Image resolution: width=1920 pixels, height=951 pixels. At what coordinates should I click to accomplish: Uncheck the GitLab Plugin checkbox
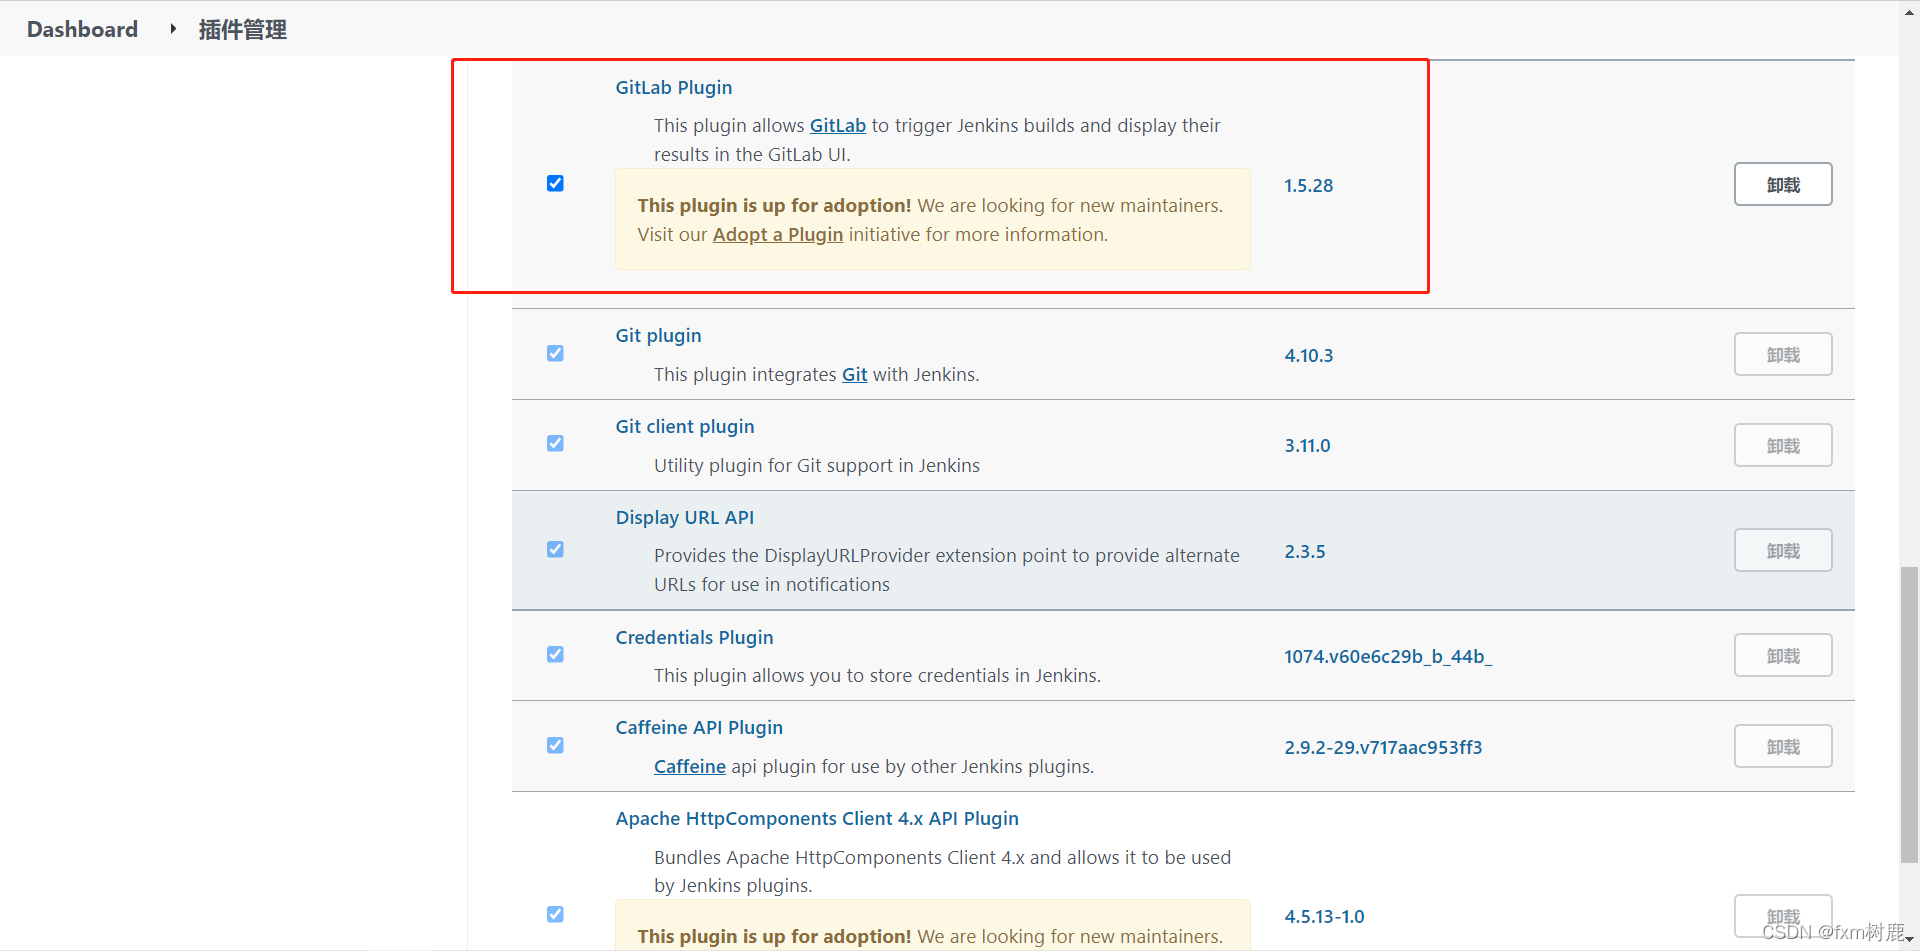pyautogui.click(x=555, y=183)
